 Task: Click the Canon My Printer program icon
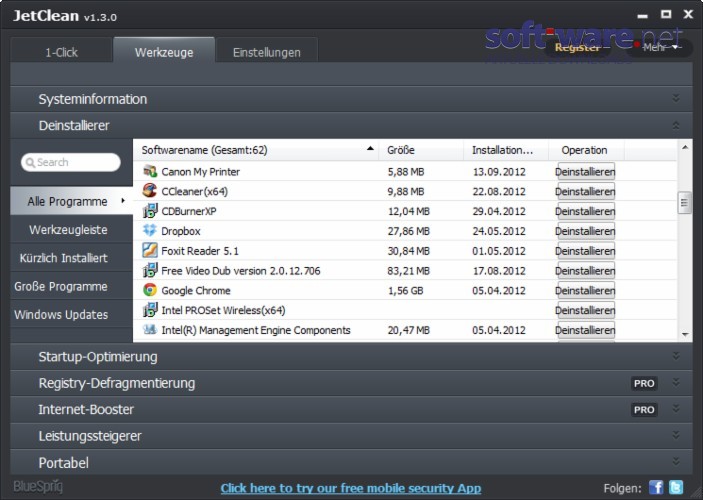click(150, 171)
